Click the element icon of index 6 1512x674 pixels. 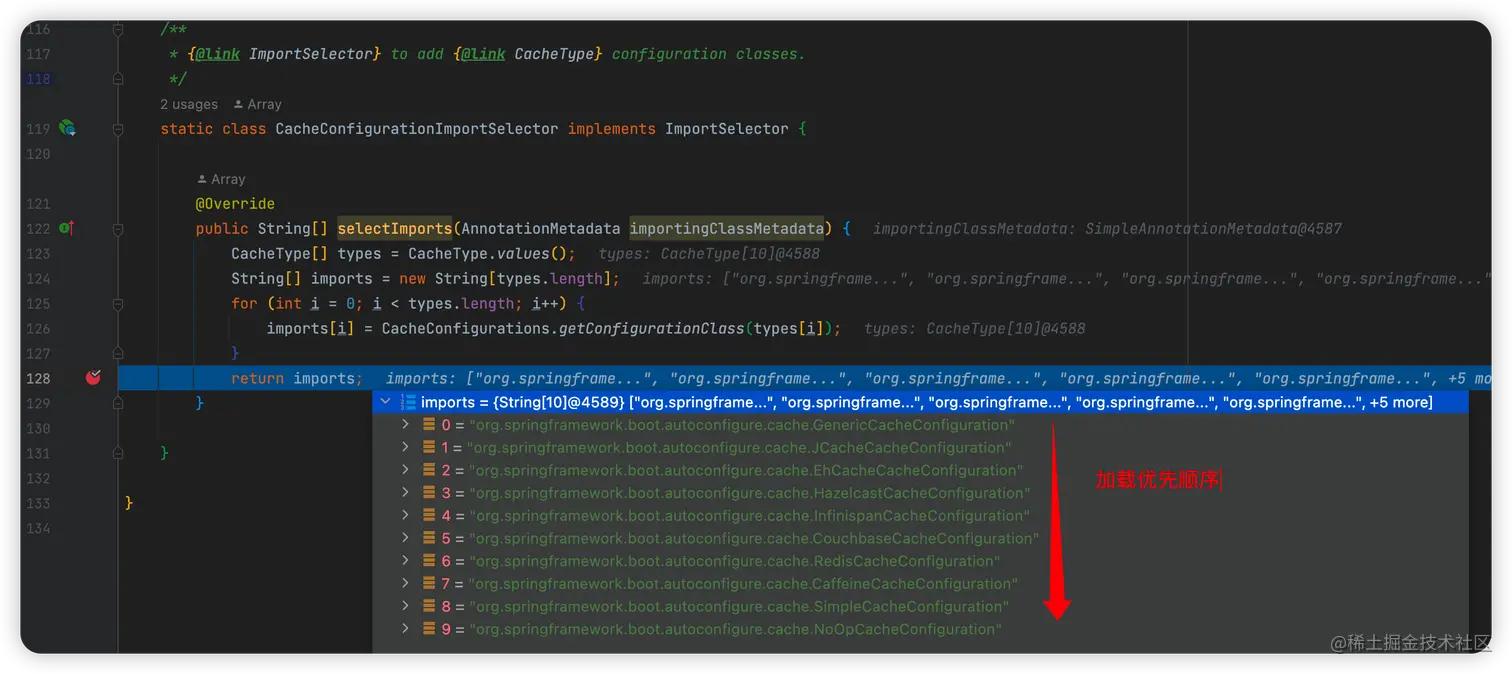(429, 560)
